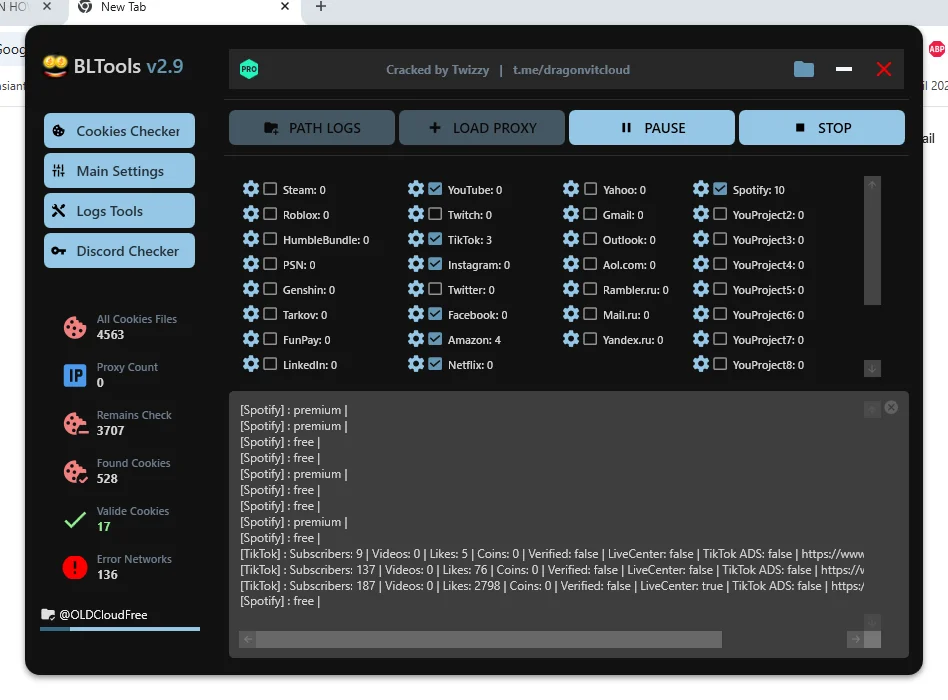Image resolution: width=948 pixels, height=700 pixels.
Task: Uncheck the Spotify checkbox
Action: (720, 189)
